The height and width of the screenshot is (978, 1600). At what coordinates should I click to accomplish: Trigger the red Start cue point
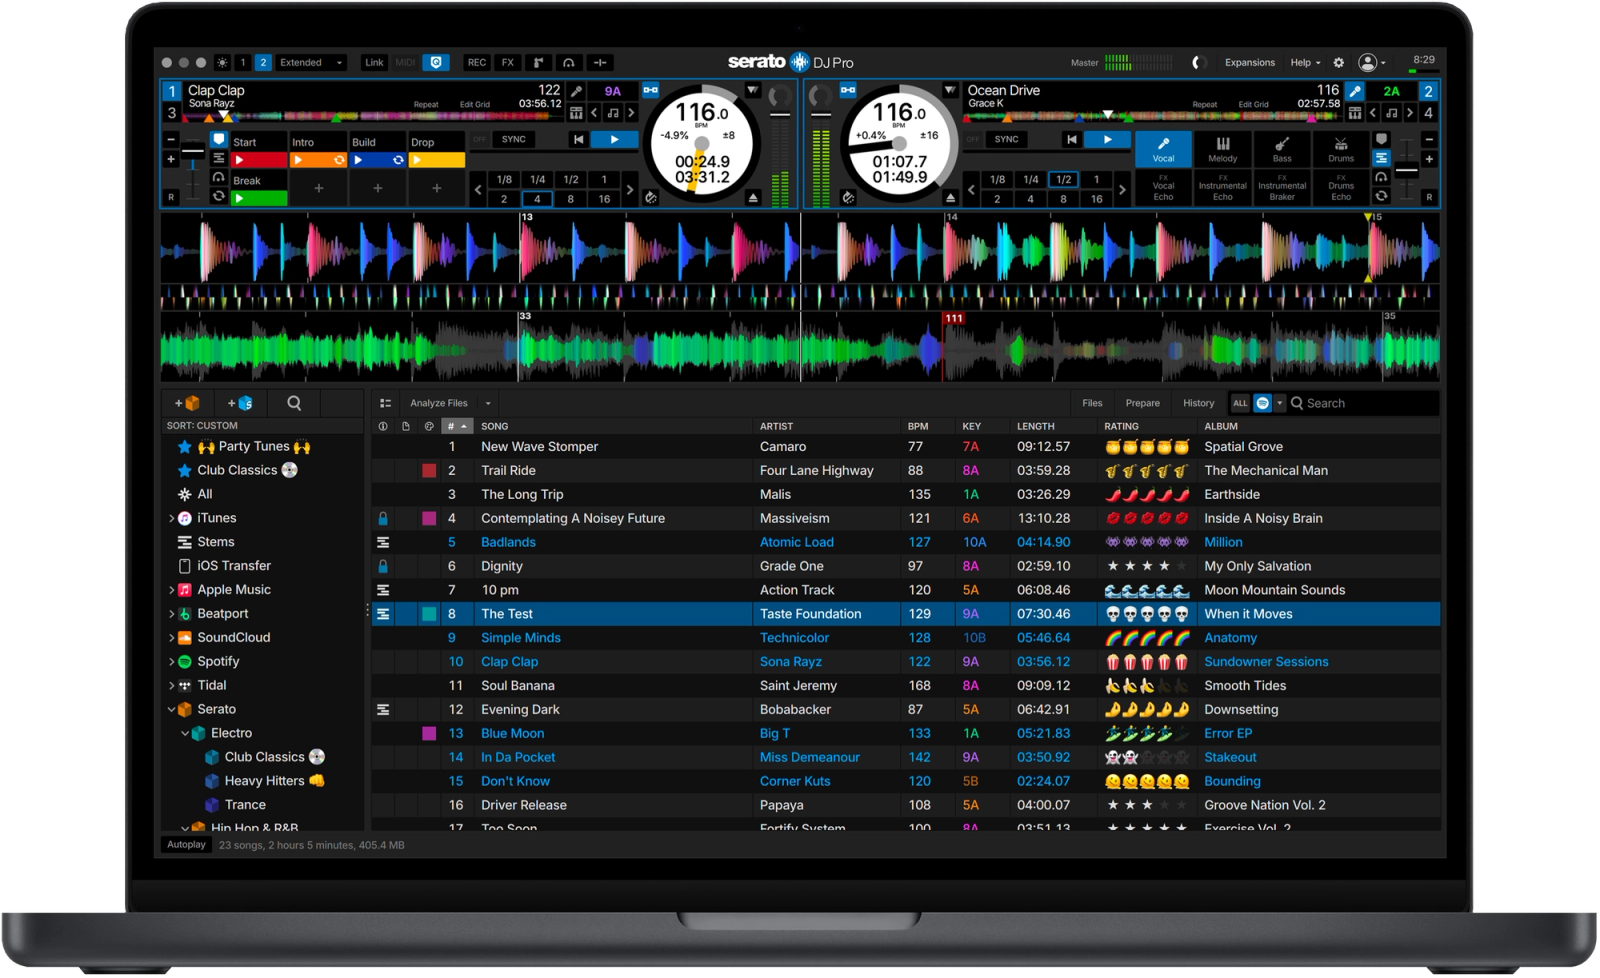pos(259,160)
